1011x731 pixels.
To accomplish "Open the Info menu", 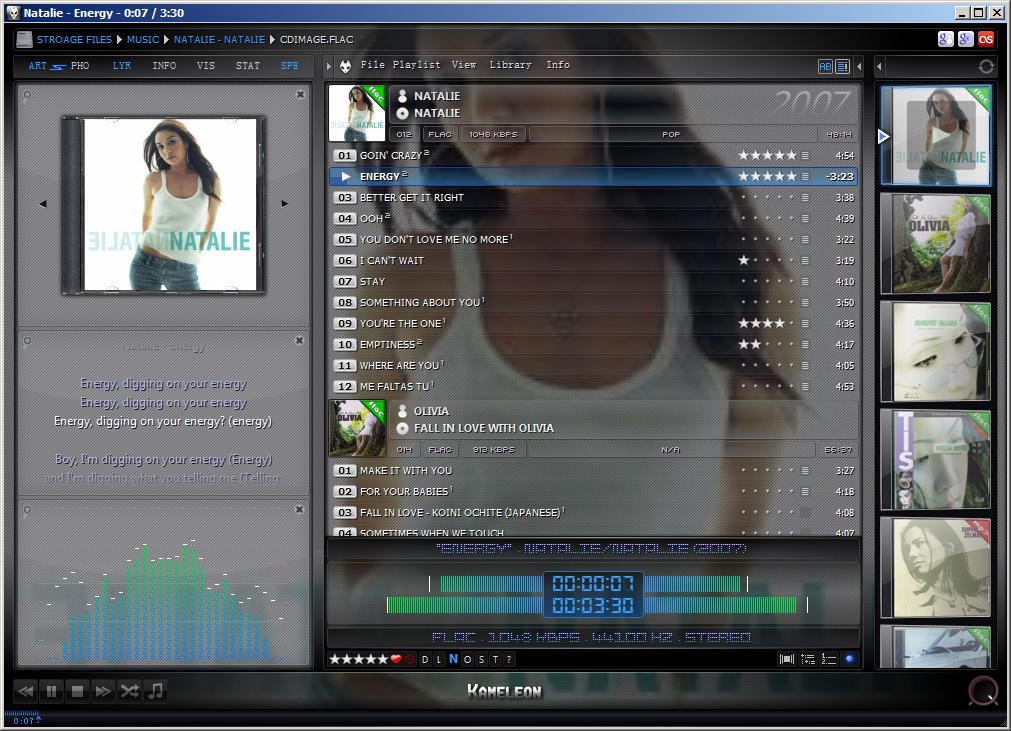I will [558, 65].
